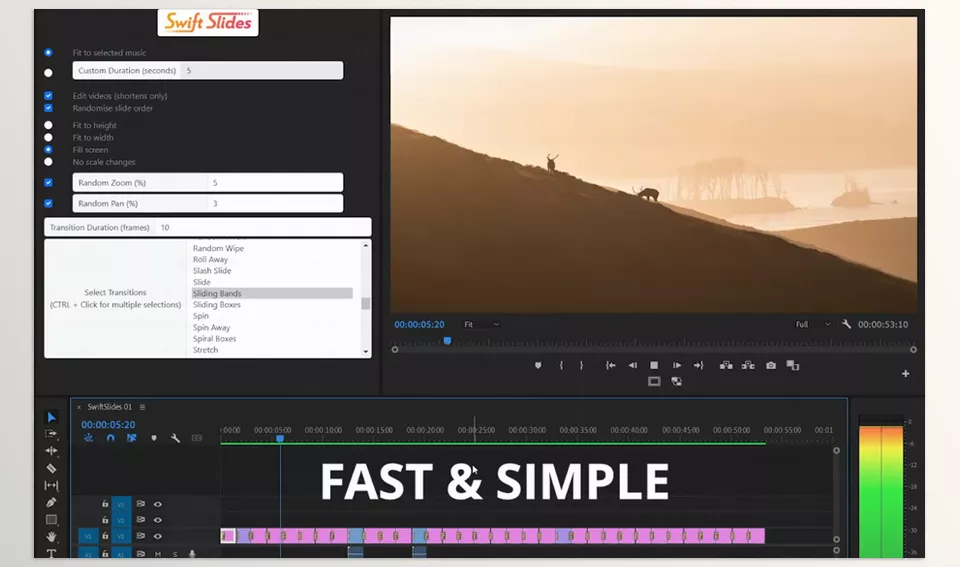Click the proxy toggle icon below Stop

677,381
